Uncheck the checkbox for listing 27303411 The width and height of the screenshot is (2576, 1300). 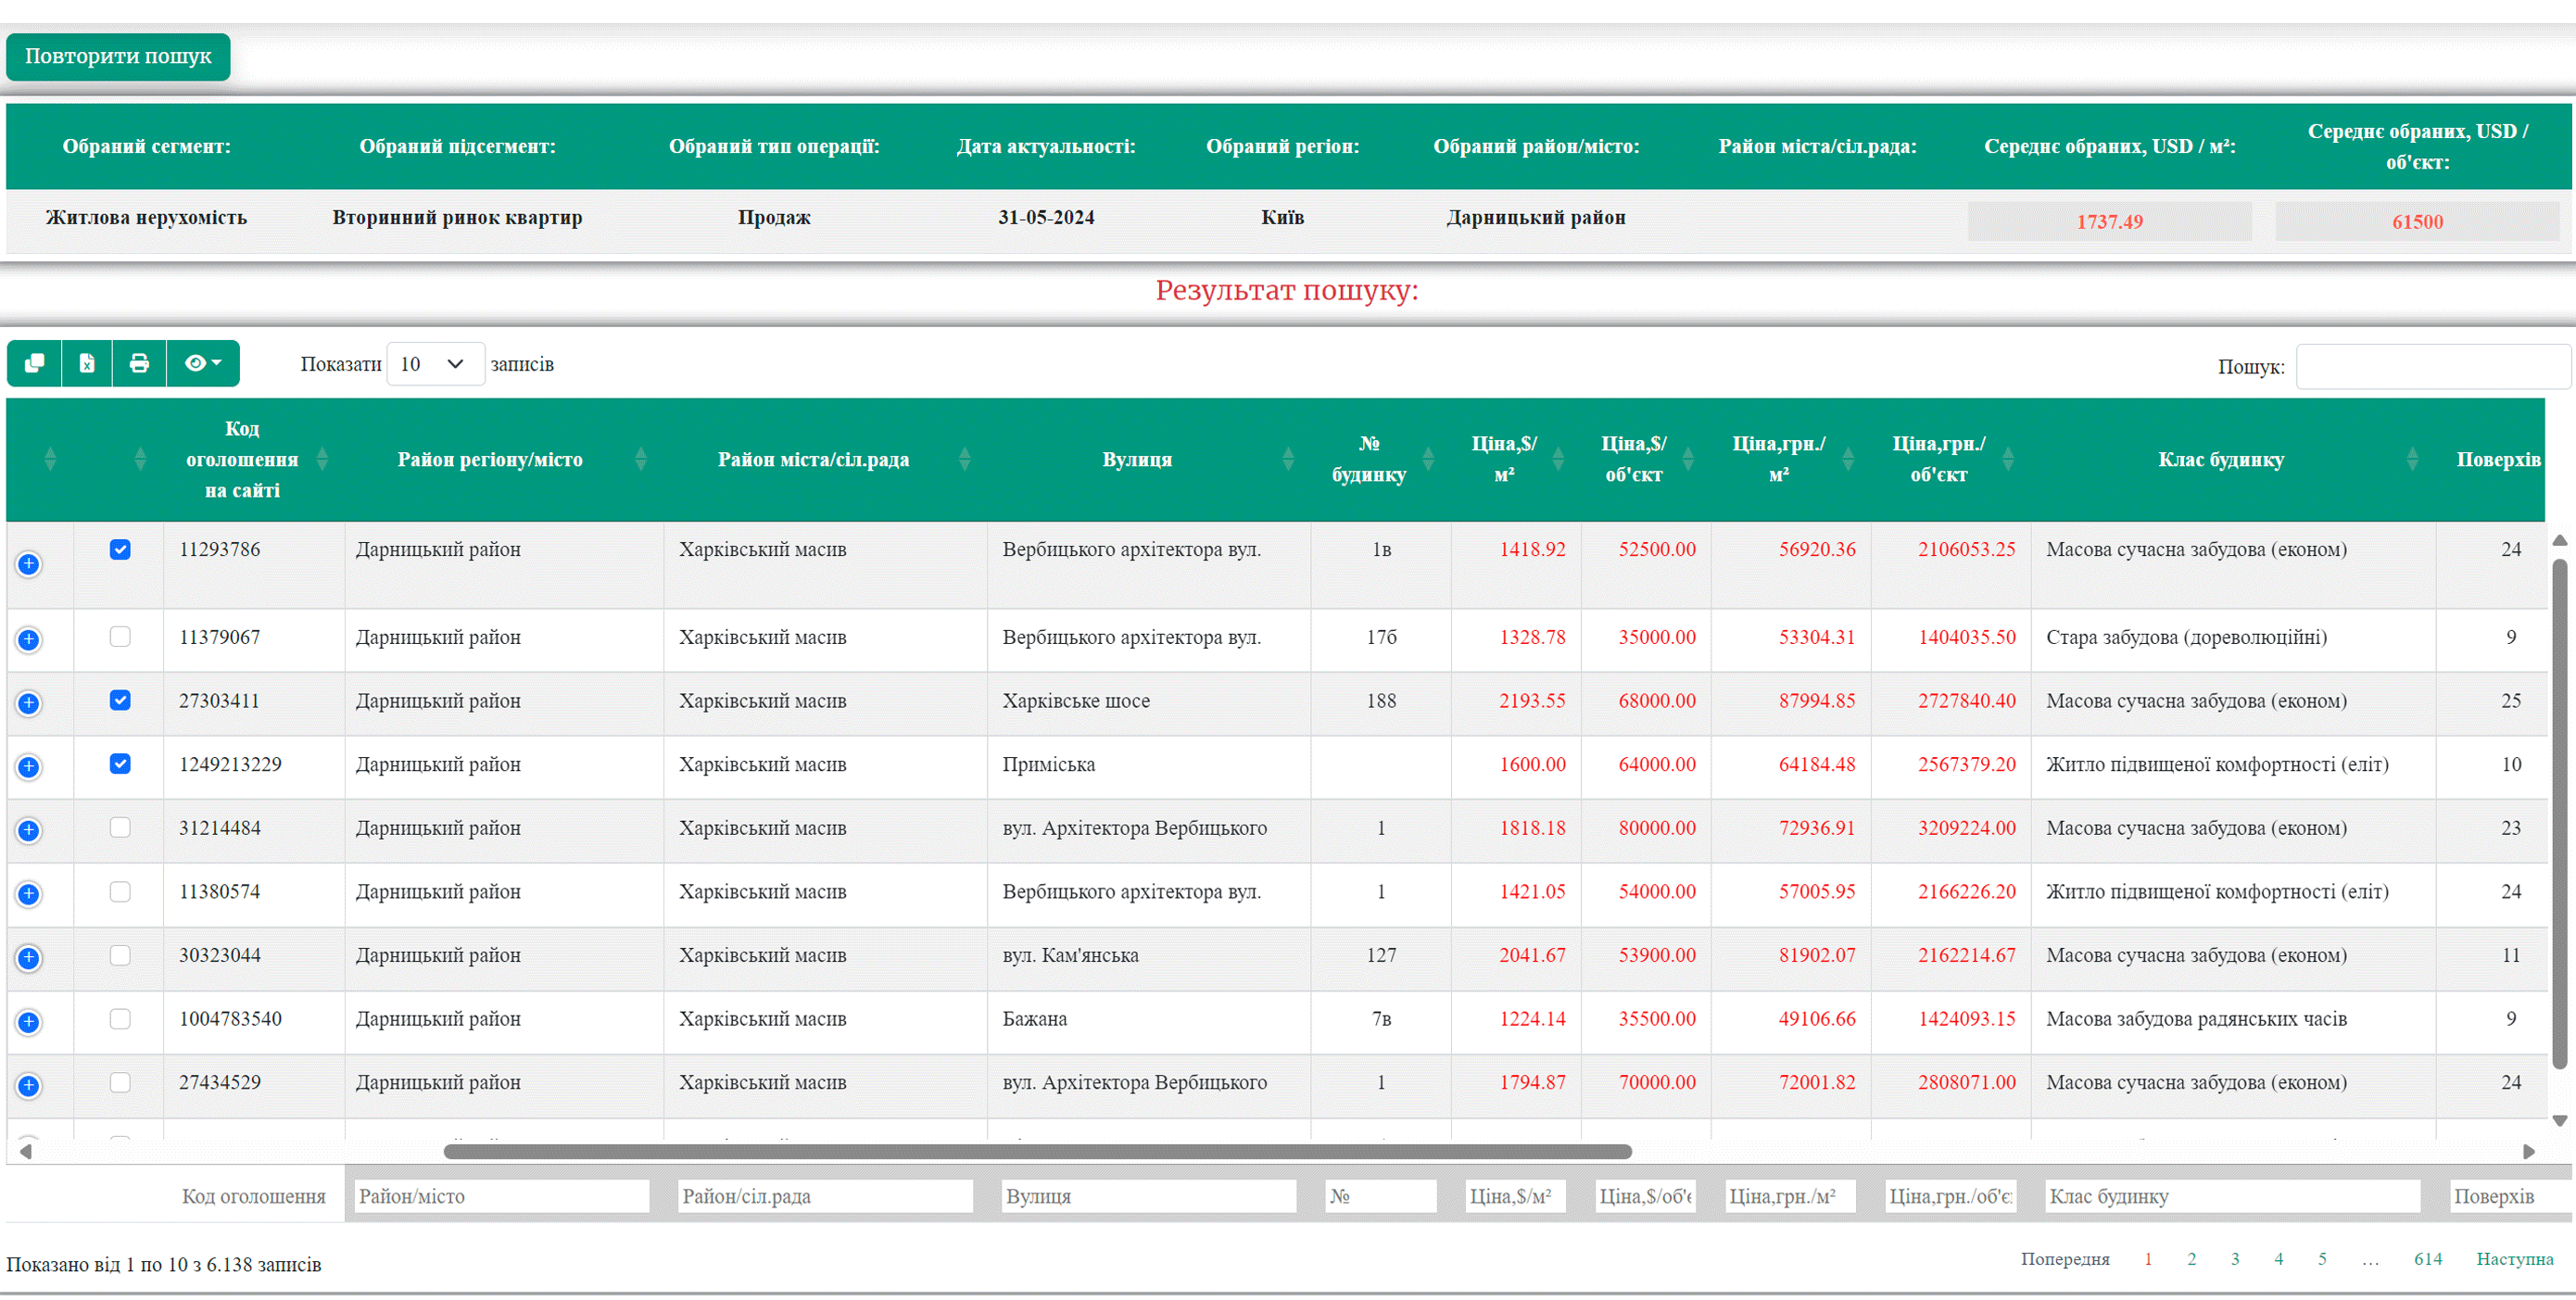[120, 700]
